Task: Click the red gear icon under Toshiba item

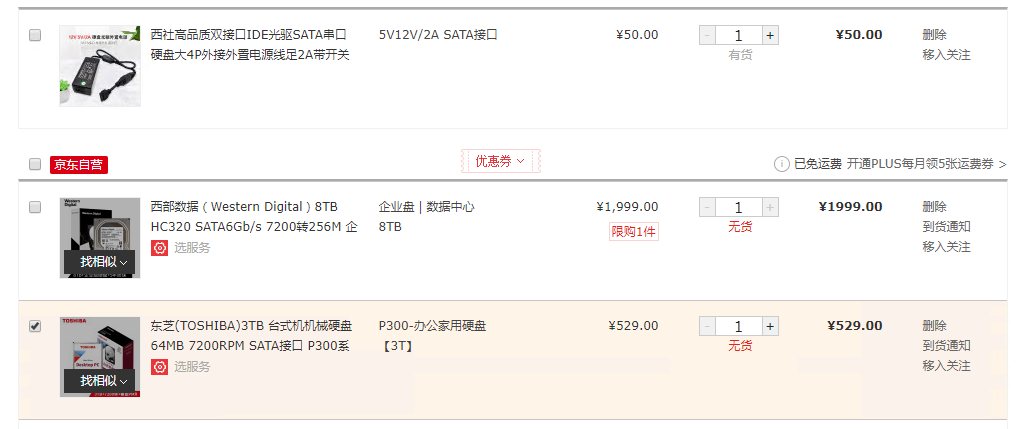Action: pyautogui.click(x=159, y=367)
